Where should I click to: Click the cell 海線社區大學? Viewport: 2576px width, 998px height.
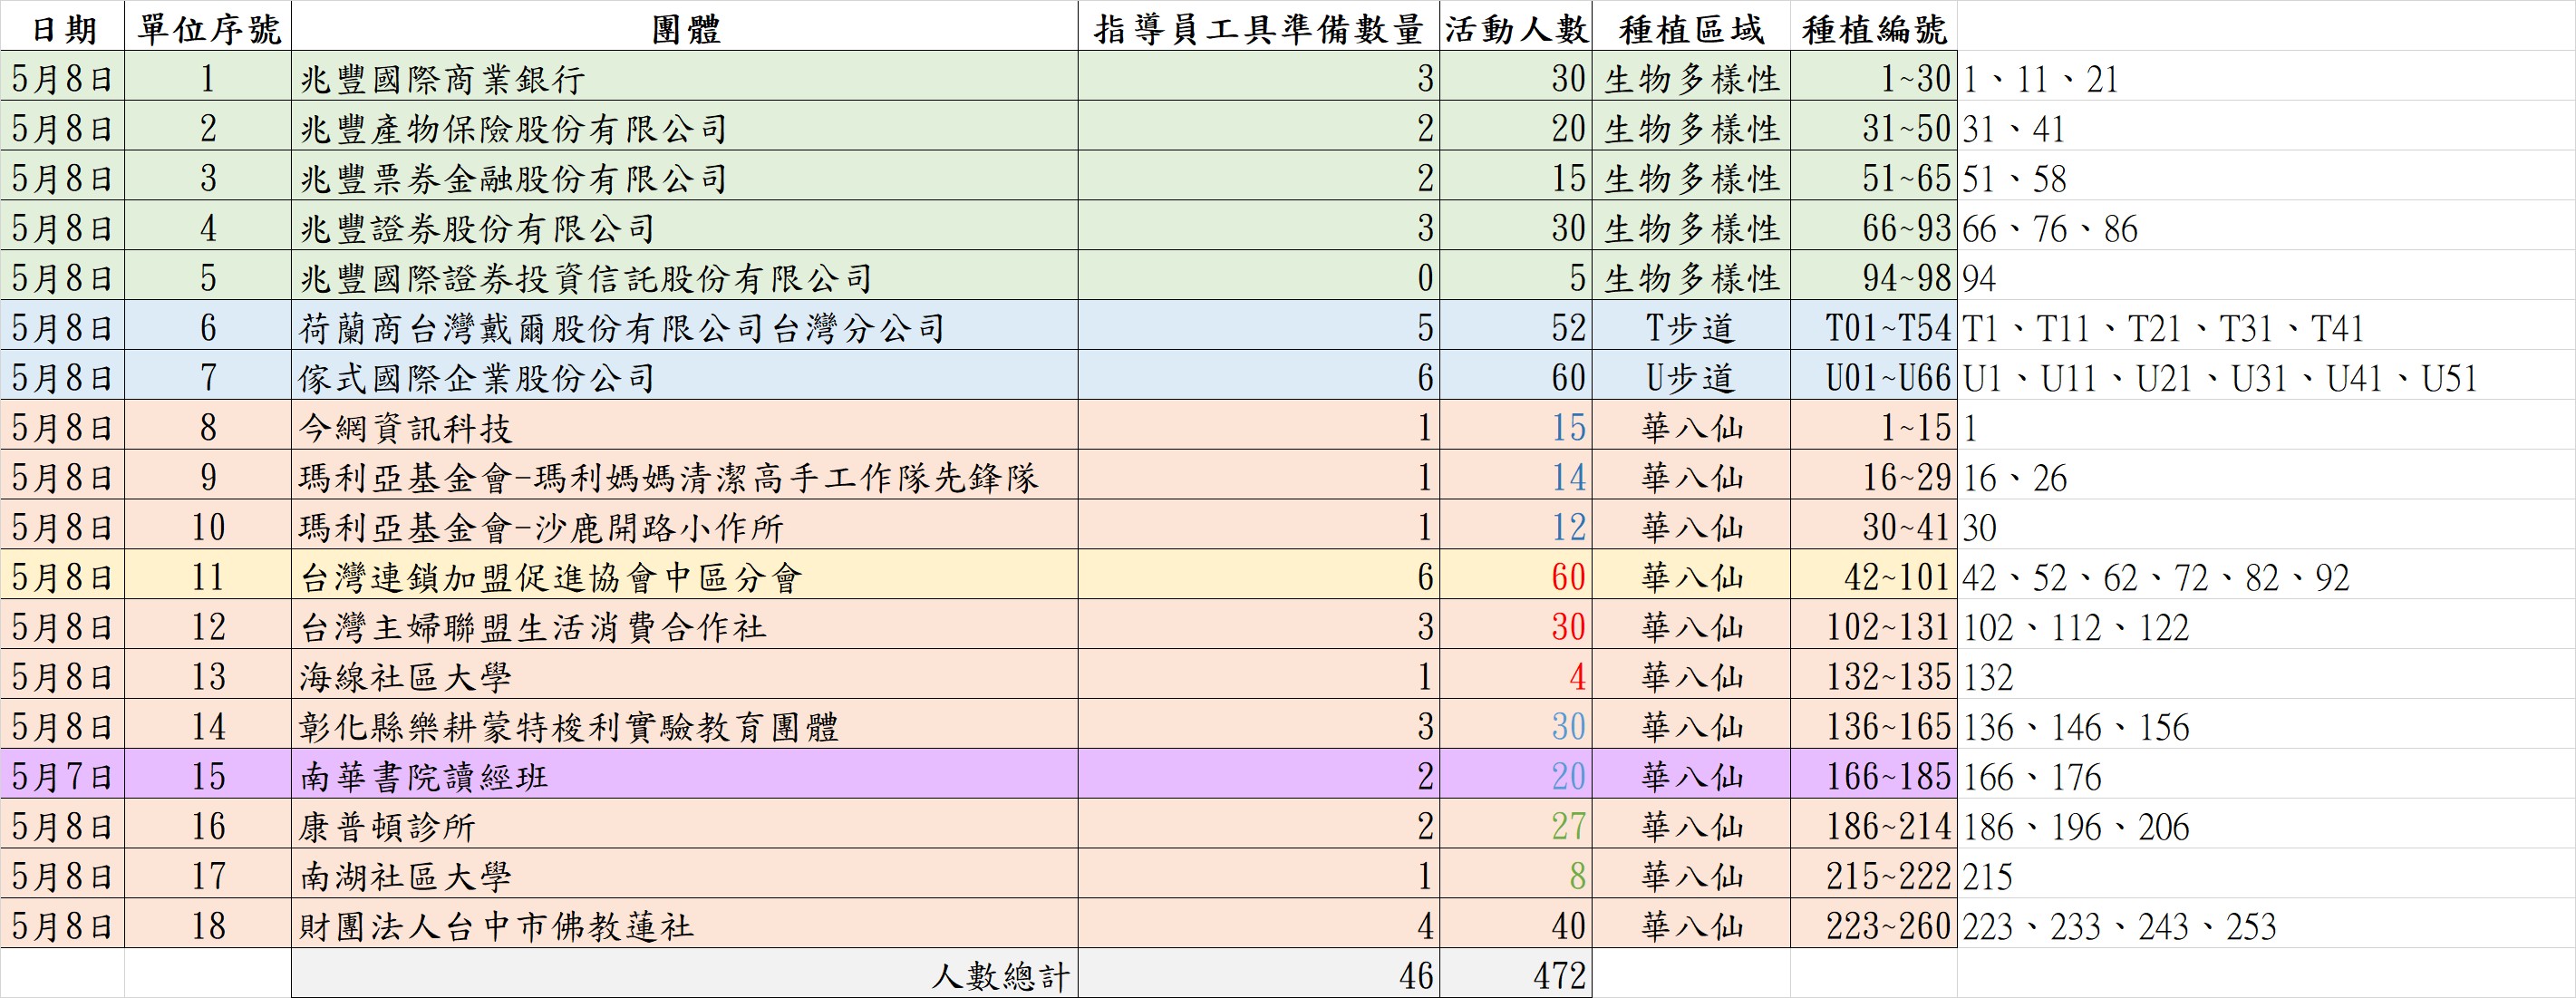click(685, 676)
